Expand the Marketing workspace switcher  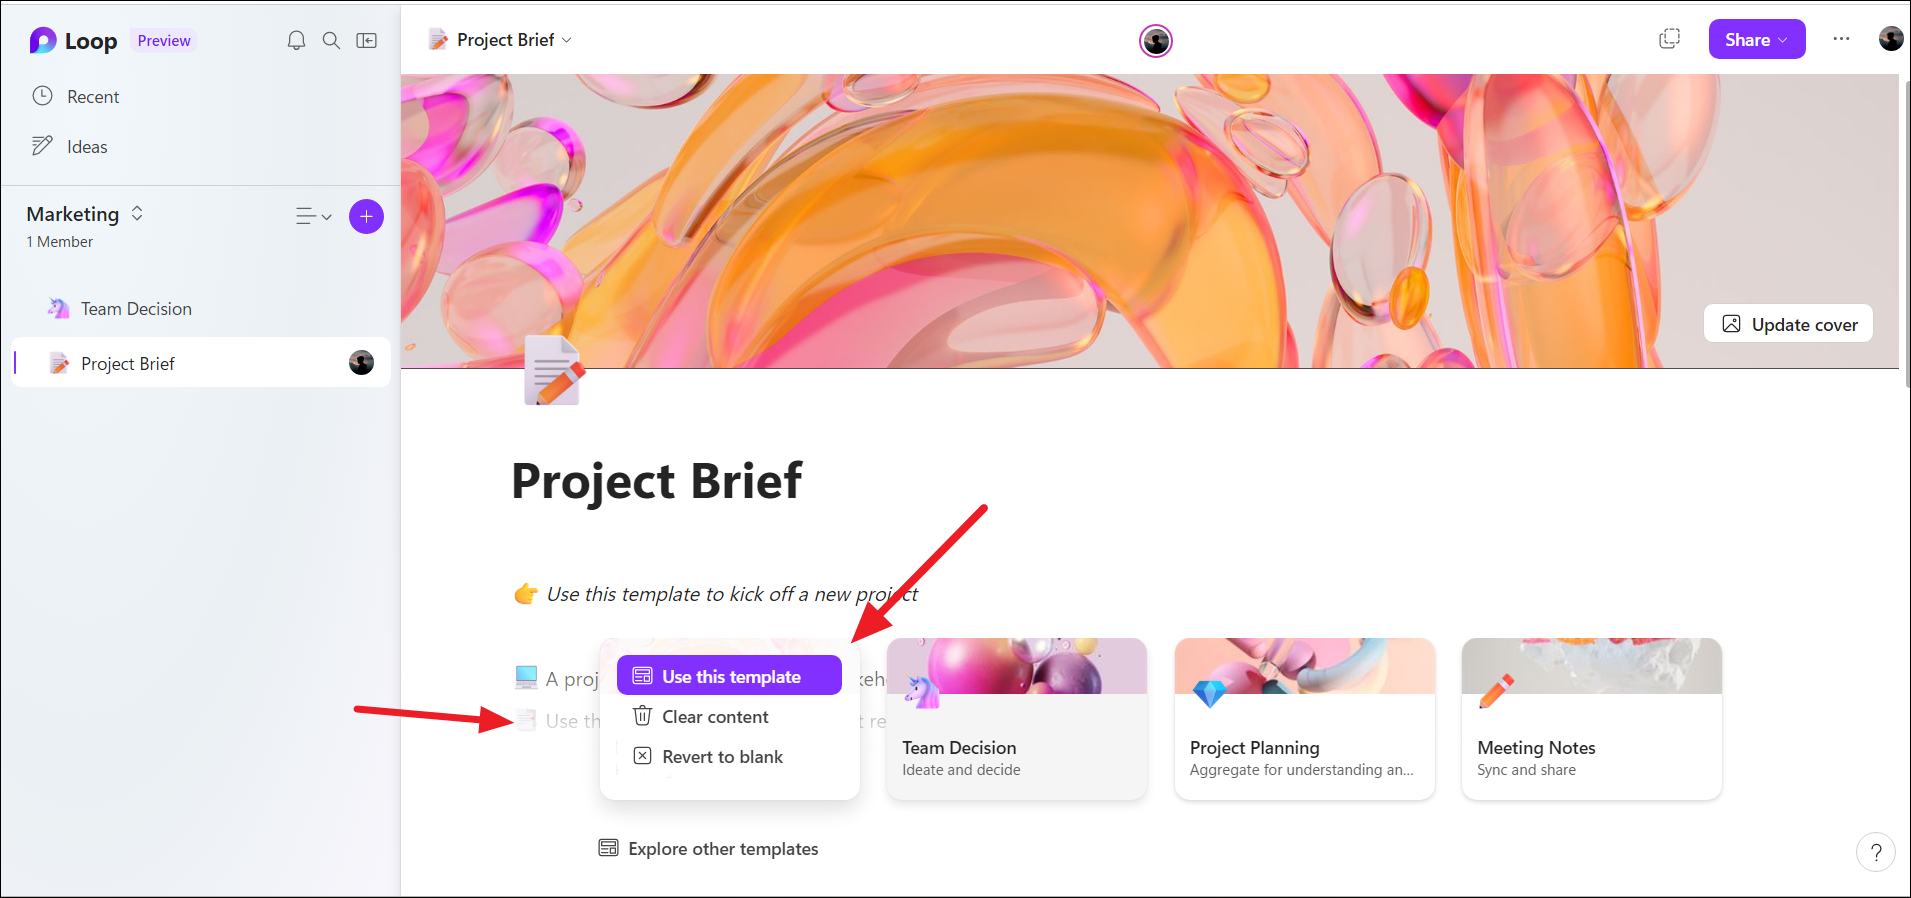tap(137, 213)
